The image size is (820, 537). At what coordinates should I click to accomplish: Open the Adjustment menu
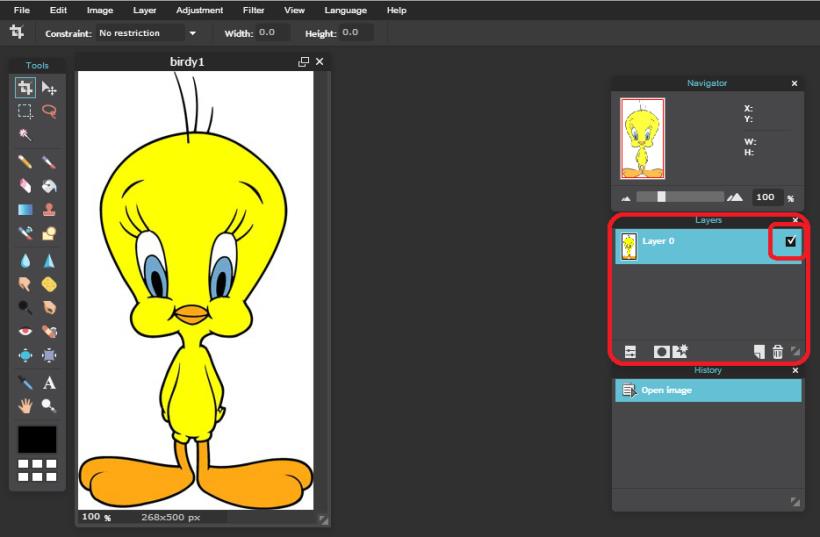(x=199, y=10)
